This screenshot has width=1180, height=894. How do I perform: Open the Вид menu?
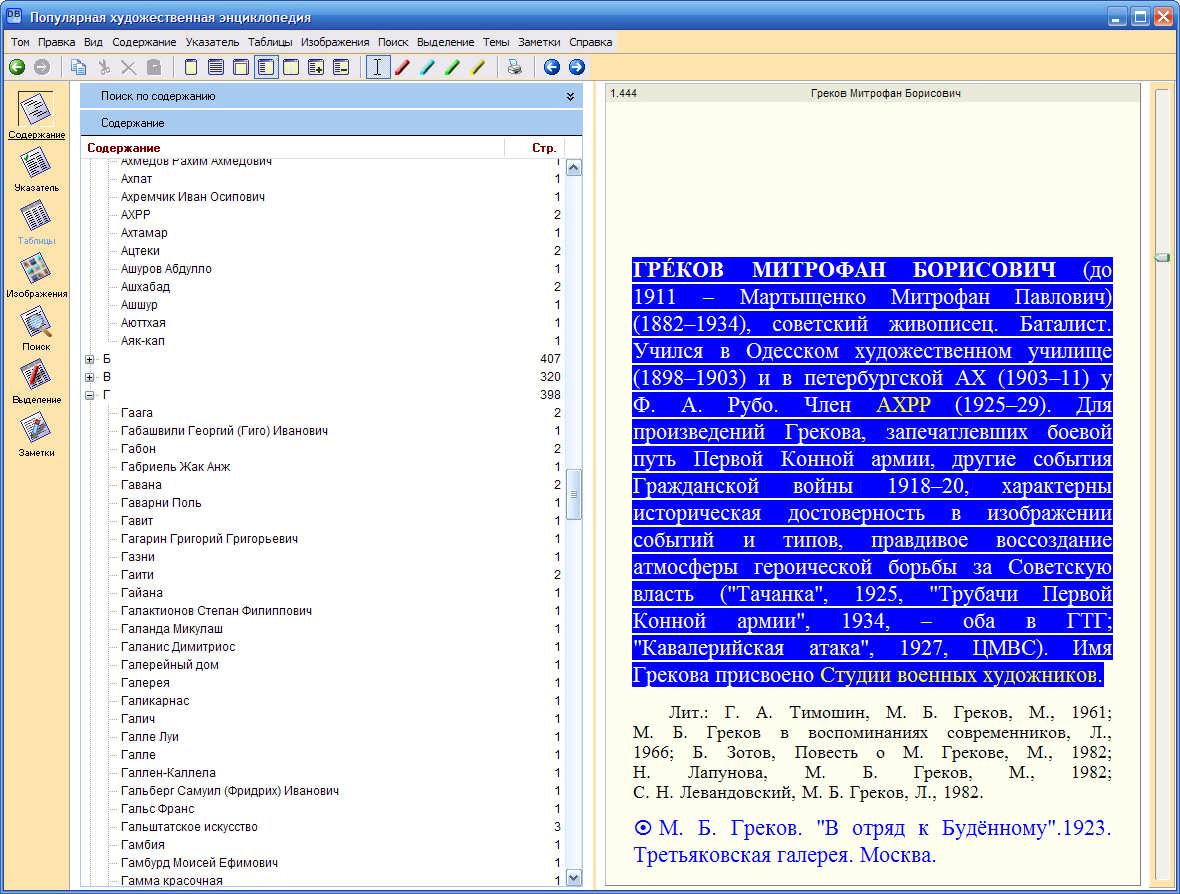point(93,42)
